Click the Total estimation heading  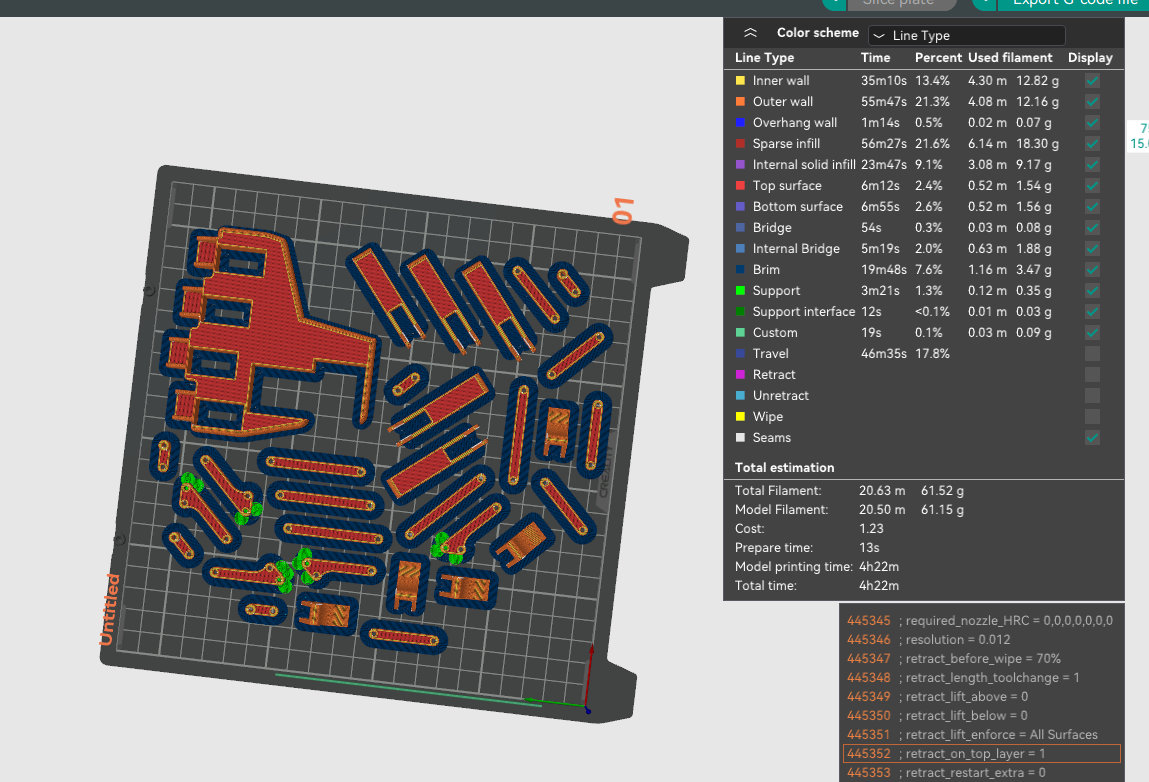click(x=784, y=468)
